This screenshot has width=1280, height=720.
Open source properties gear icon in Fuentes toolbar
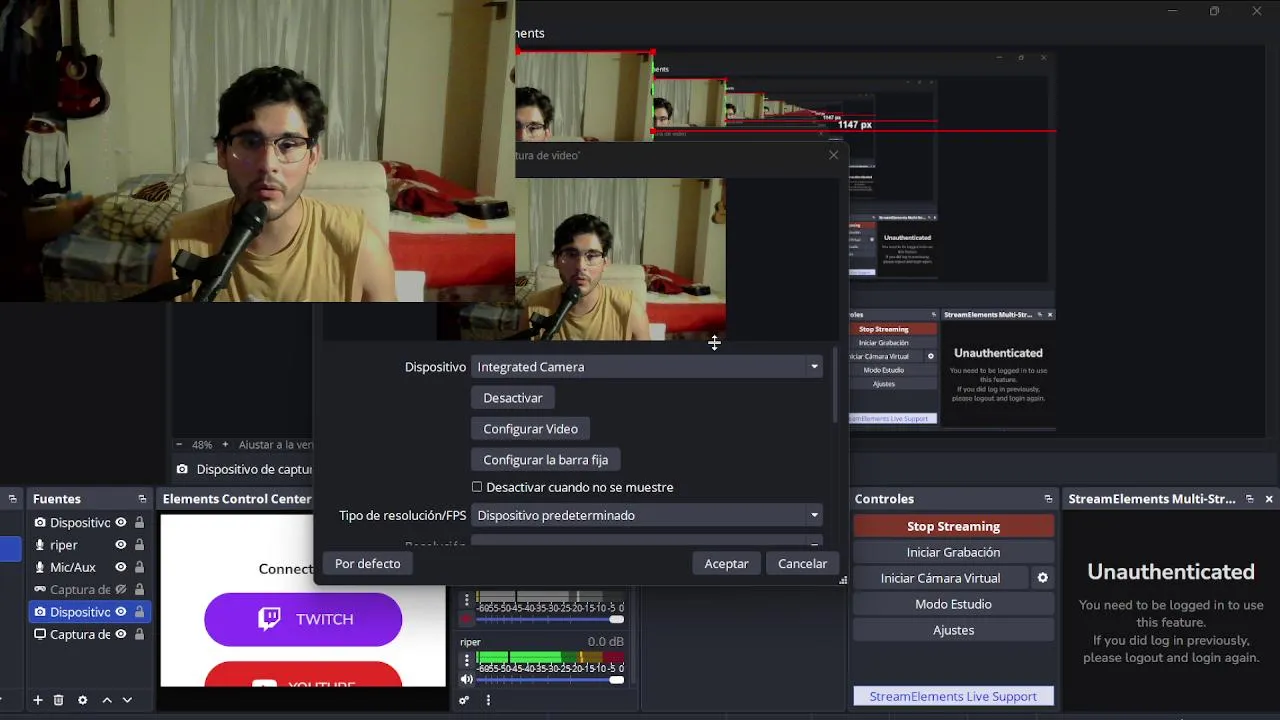(82, 700)
